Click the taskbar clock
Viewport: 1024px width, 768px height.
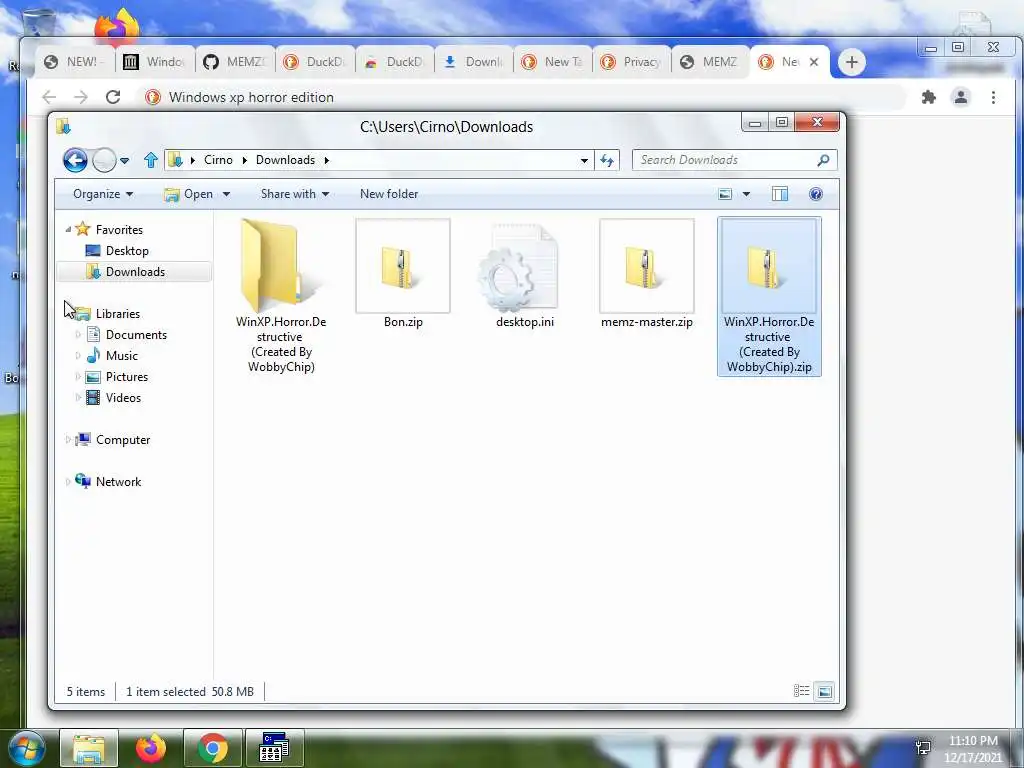(x=973, y=749)
